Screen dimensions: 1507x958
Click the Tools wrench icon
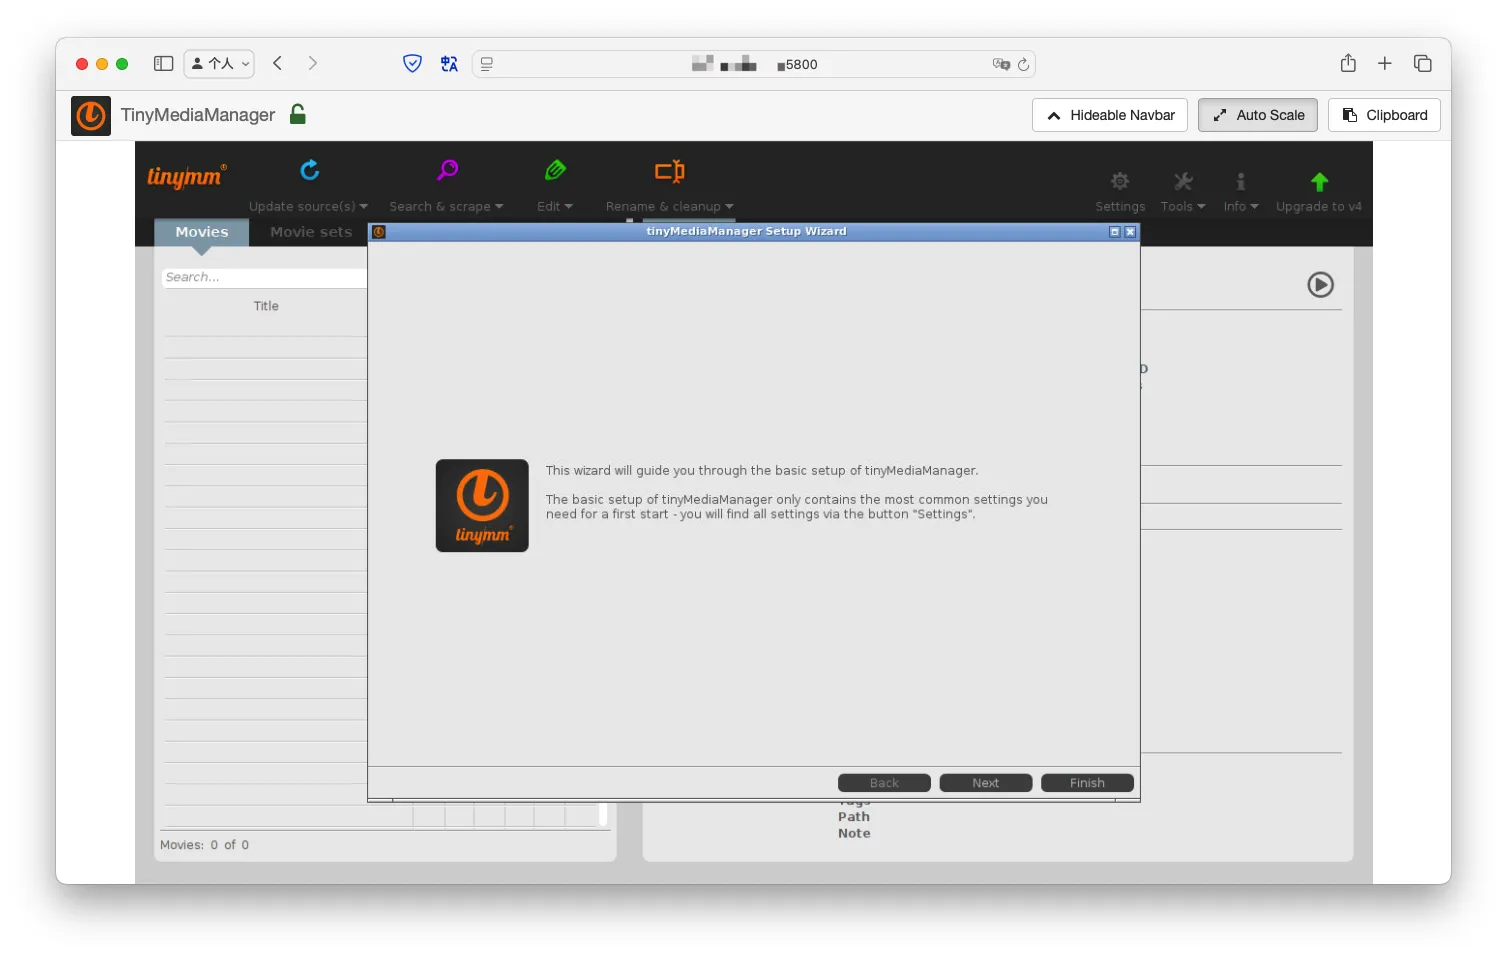tap(1183, 181)
